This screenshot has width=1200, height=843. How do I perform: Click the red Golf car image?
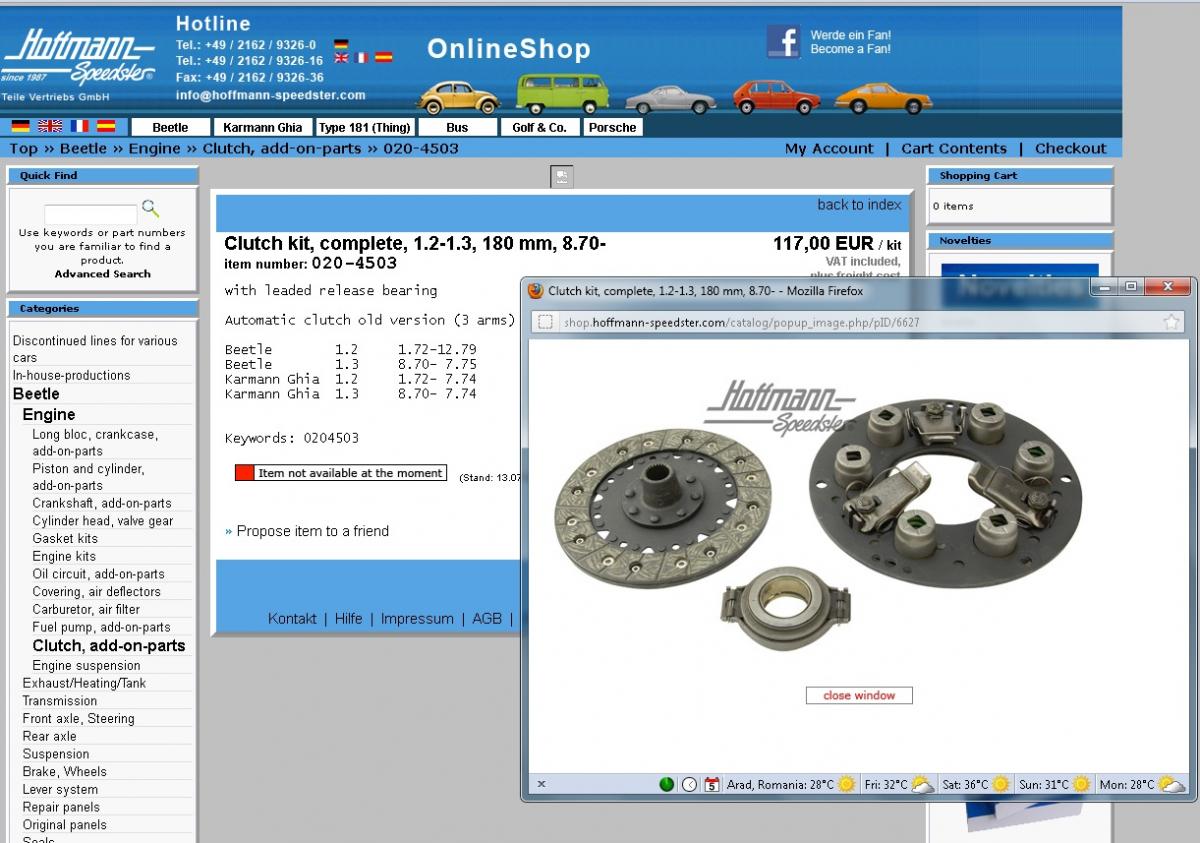(776, 97)
